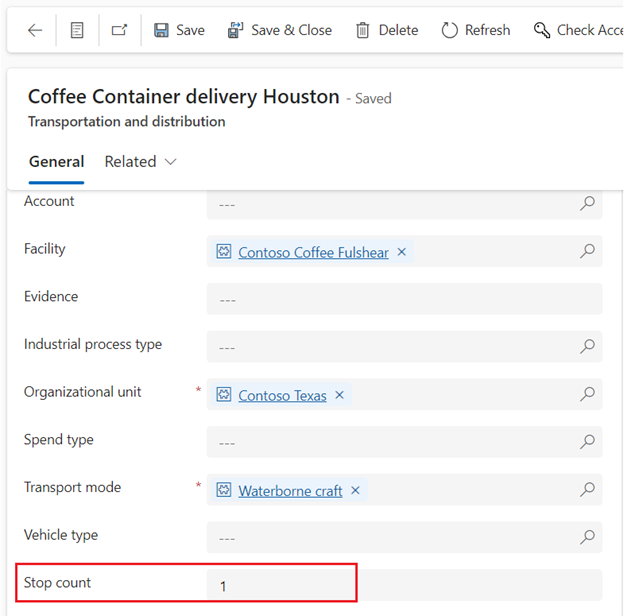
Task: Click the Vehicle type field
Action: pos(404,537)
